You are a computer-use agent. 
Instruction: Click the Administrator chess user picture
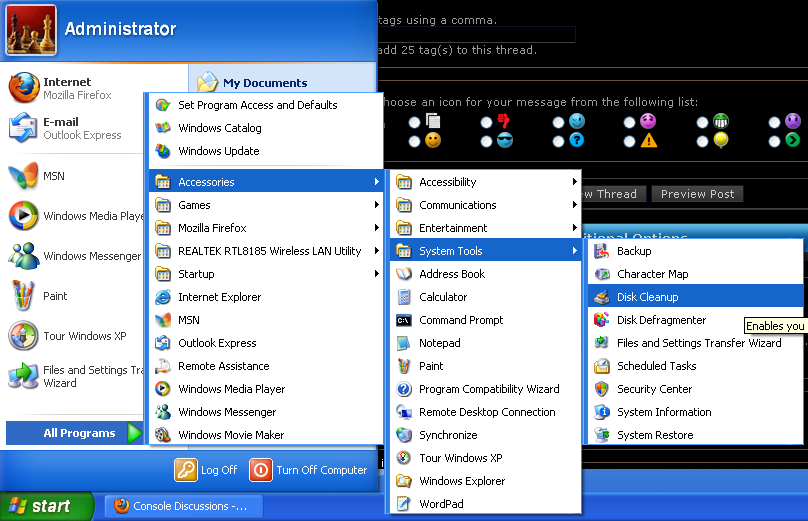point(31,30)
